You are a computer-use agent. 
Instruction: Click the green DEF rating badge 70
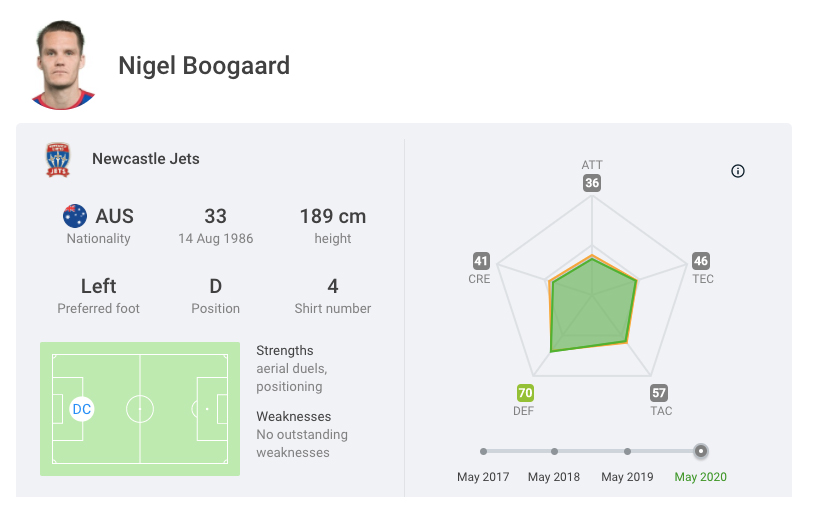525,393
